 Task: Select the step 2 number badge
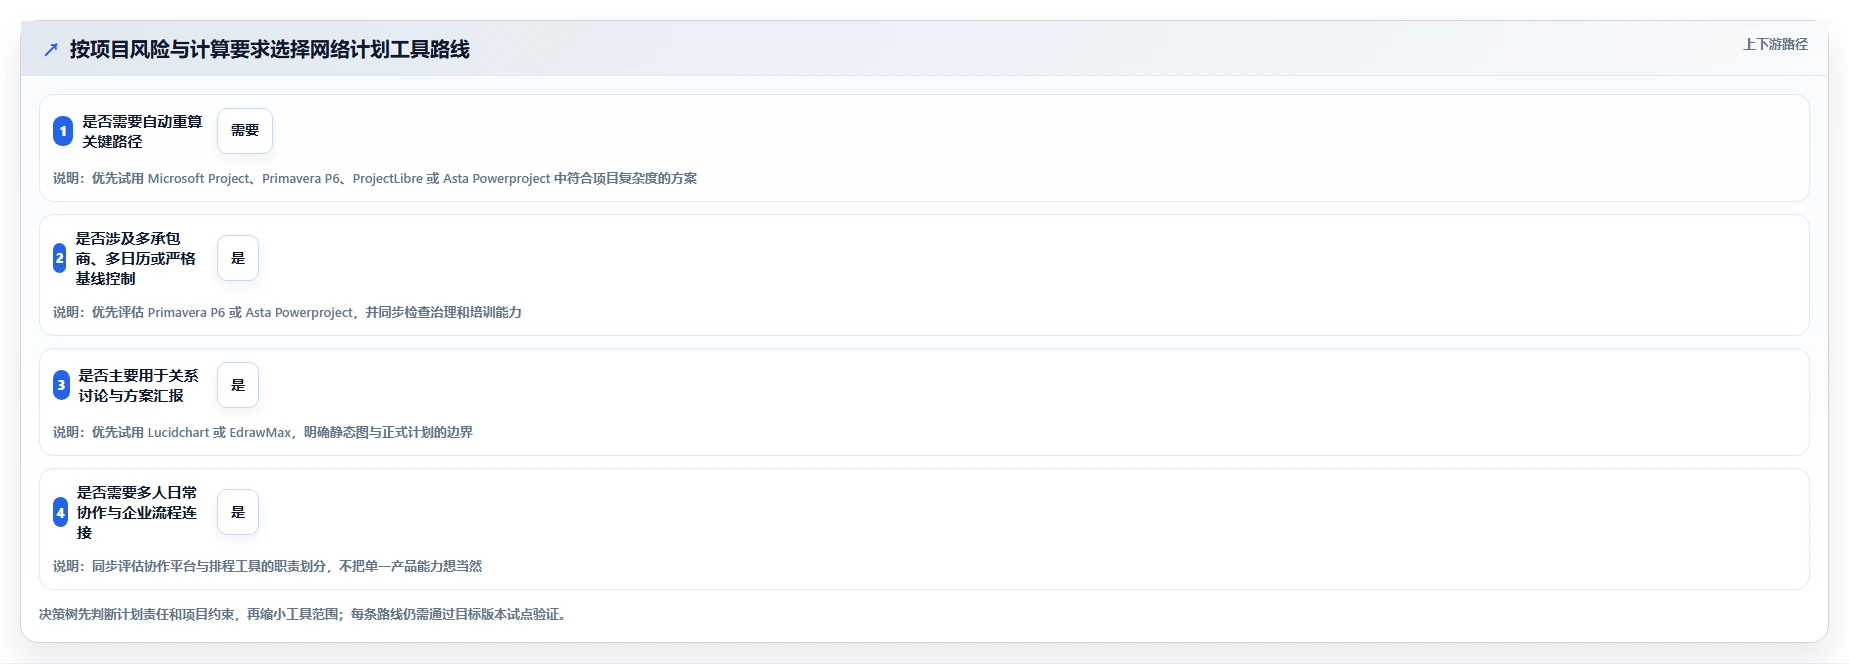pyautogui.click(x=60, y=258)
